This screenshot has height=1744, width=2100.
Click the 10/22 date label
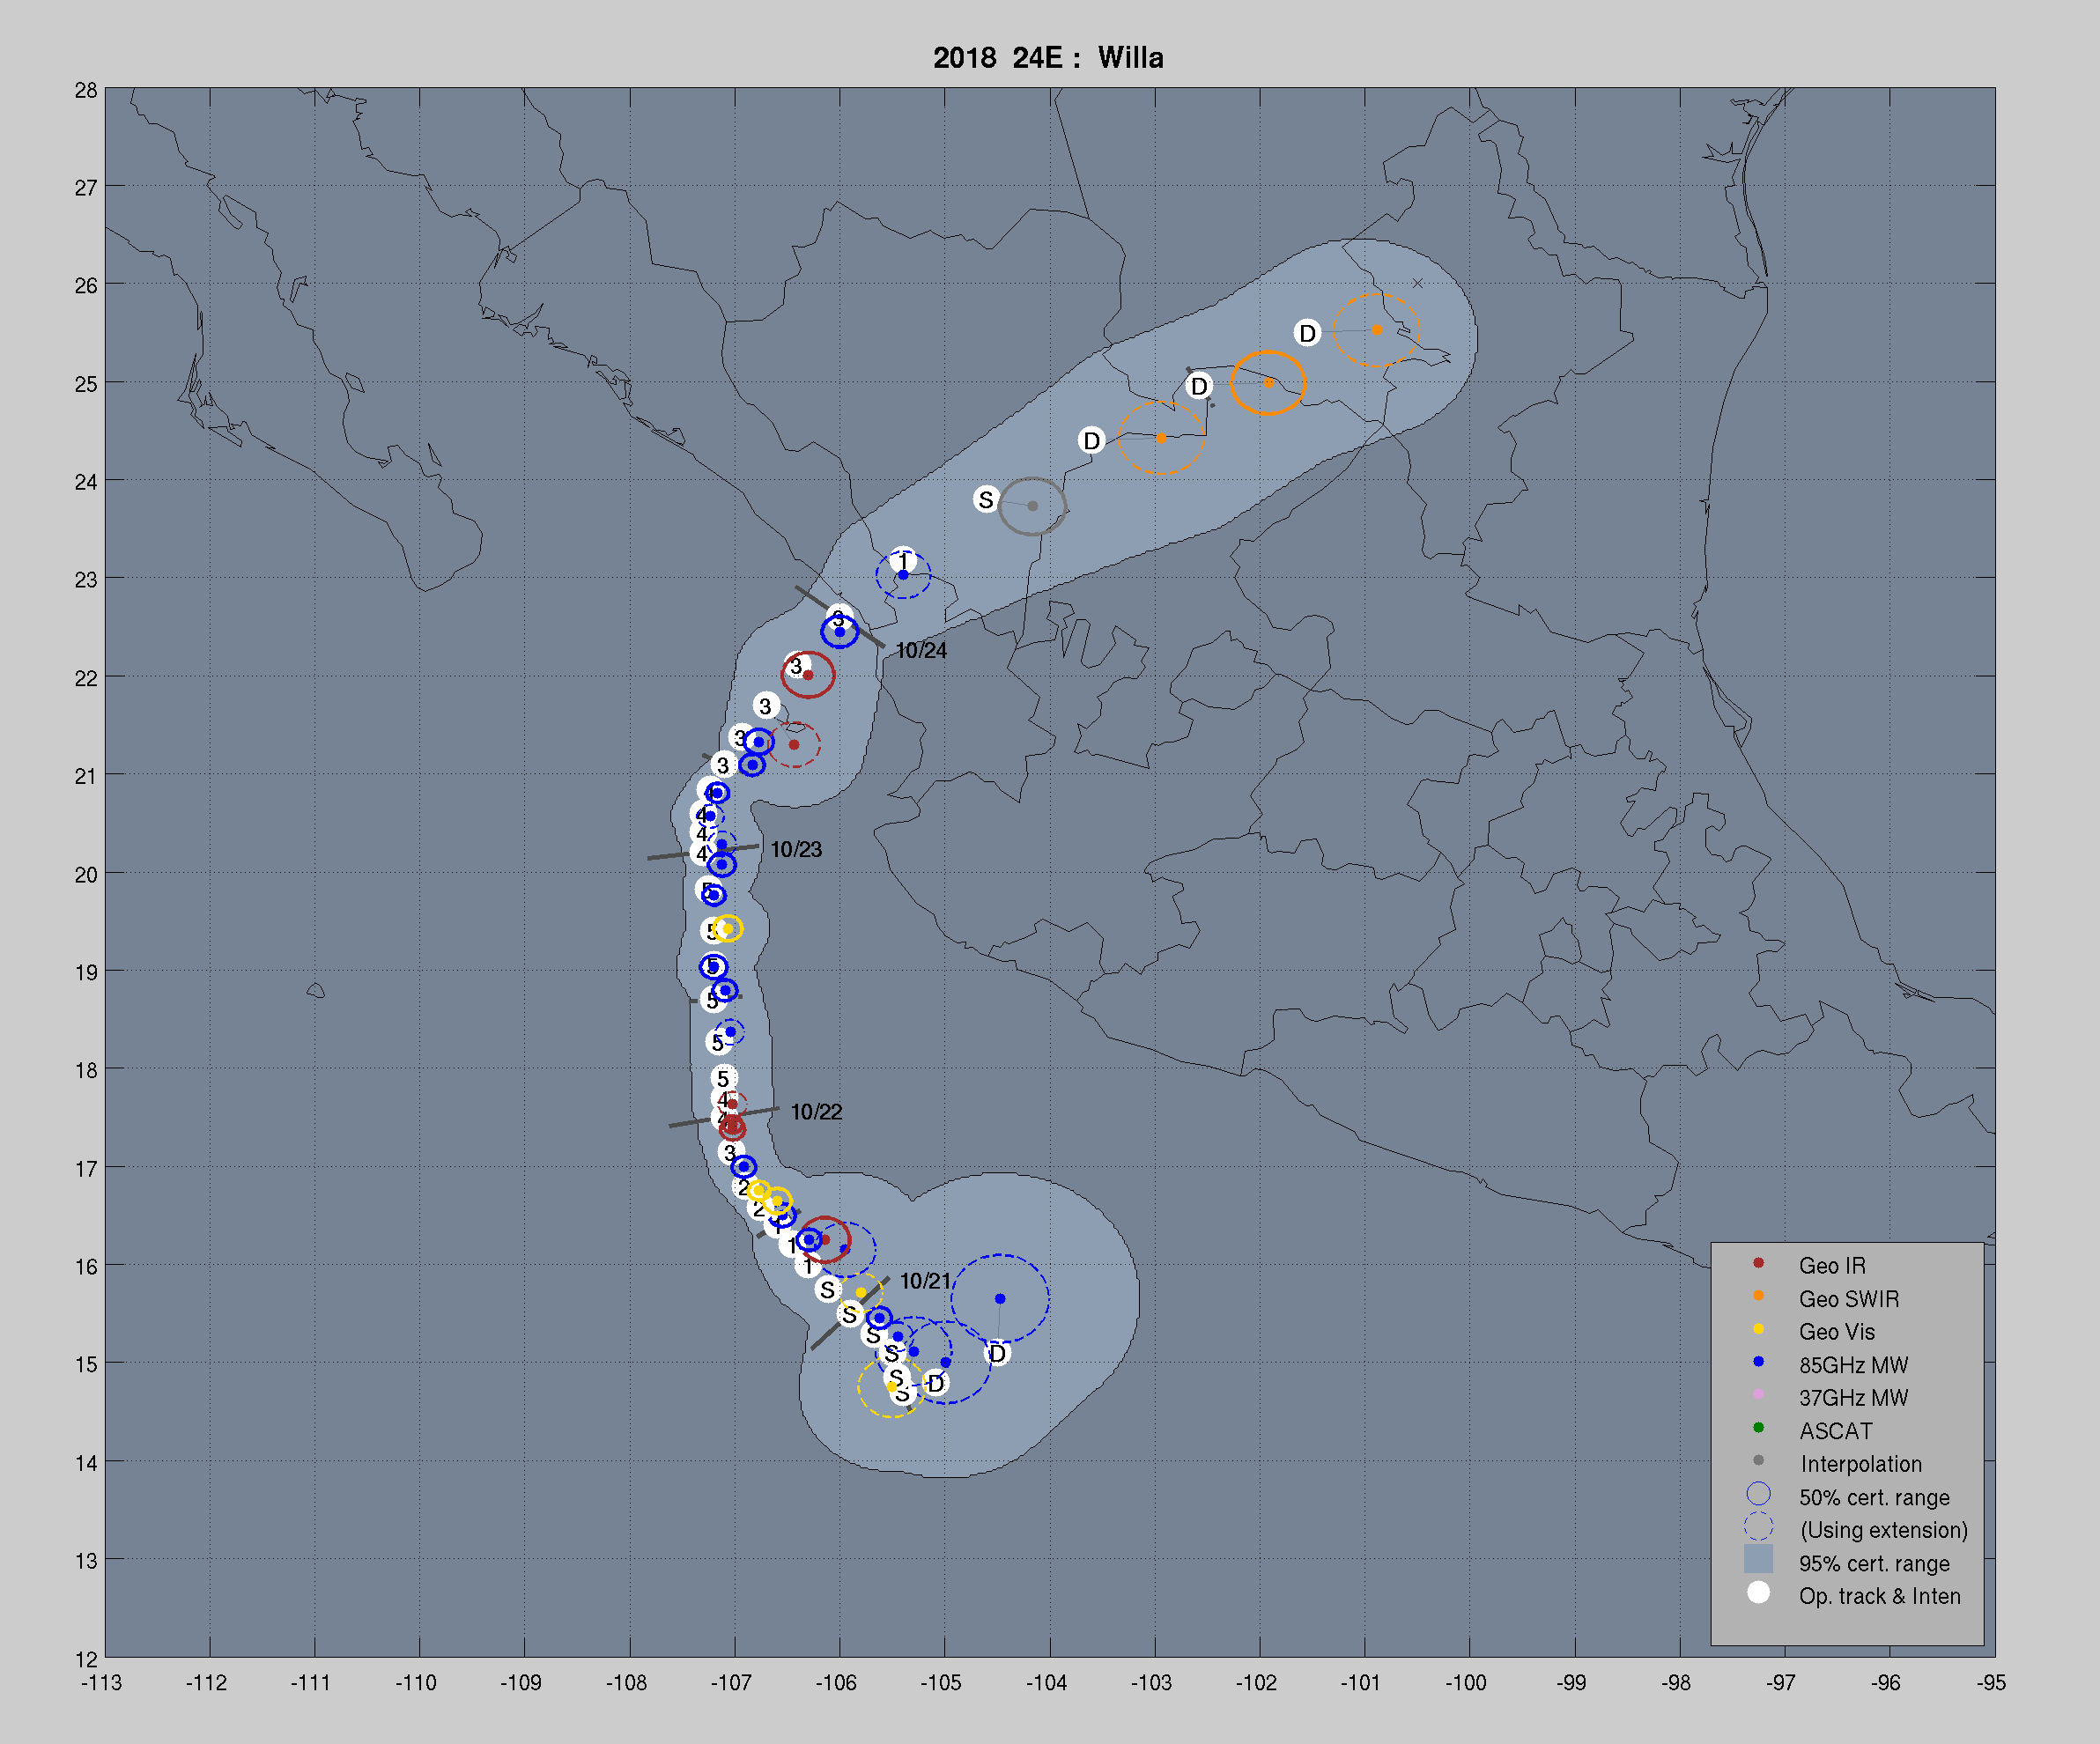[816, 1112]
